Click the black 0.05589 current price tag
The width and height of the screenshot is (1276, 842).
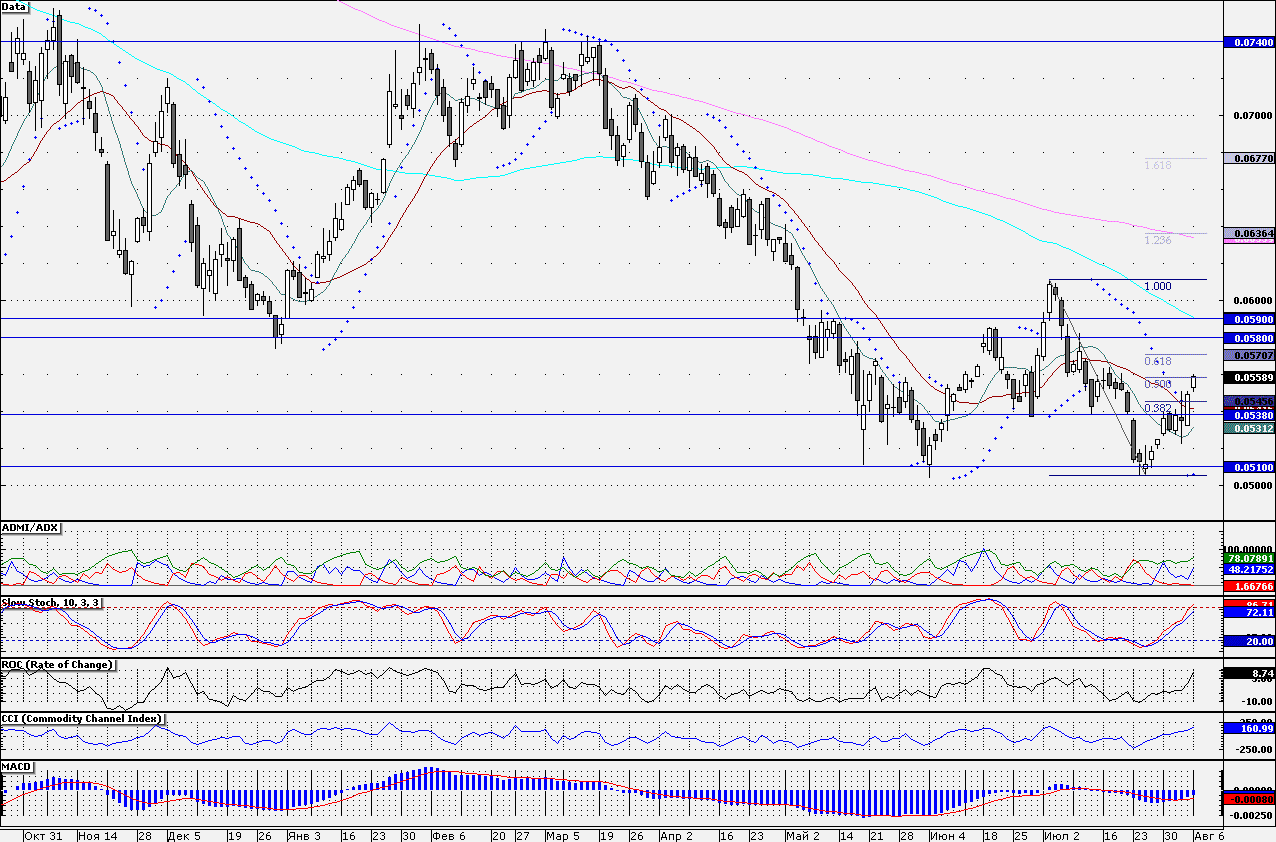pyautogui.click(x=1249, y=377)
